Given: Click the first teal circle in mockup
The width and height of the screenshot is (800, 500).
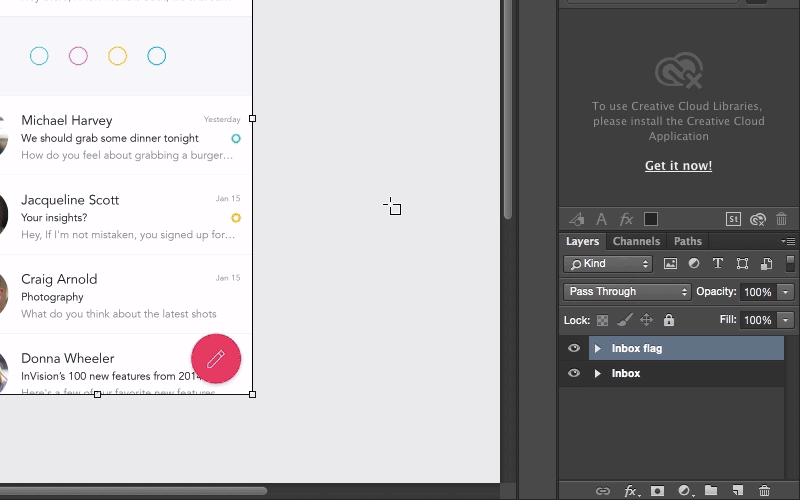Looking at the screenshot, I should click(39, 56).
